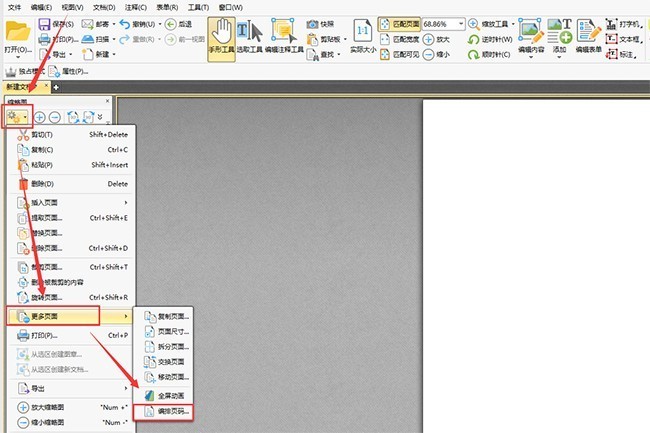The height and width of the screenshot is (433, 650).
Task: Click 匹配宽度 fit width
Action: (400, 39)
